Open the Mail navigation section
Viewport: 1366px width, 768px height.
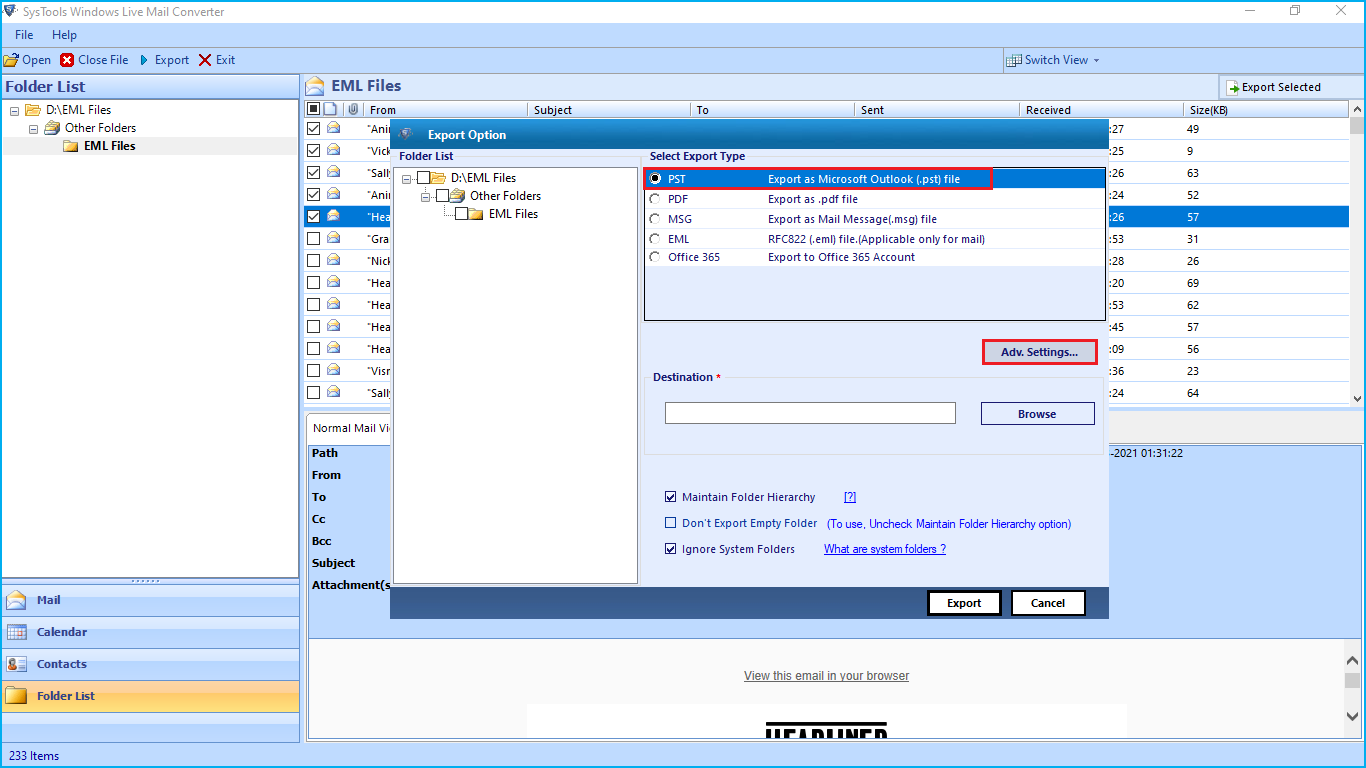(x=150, y=600)
